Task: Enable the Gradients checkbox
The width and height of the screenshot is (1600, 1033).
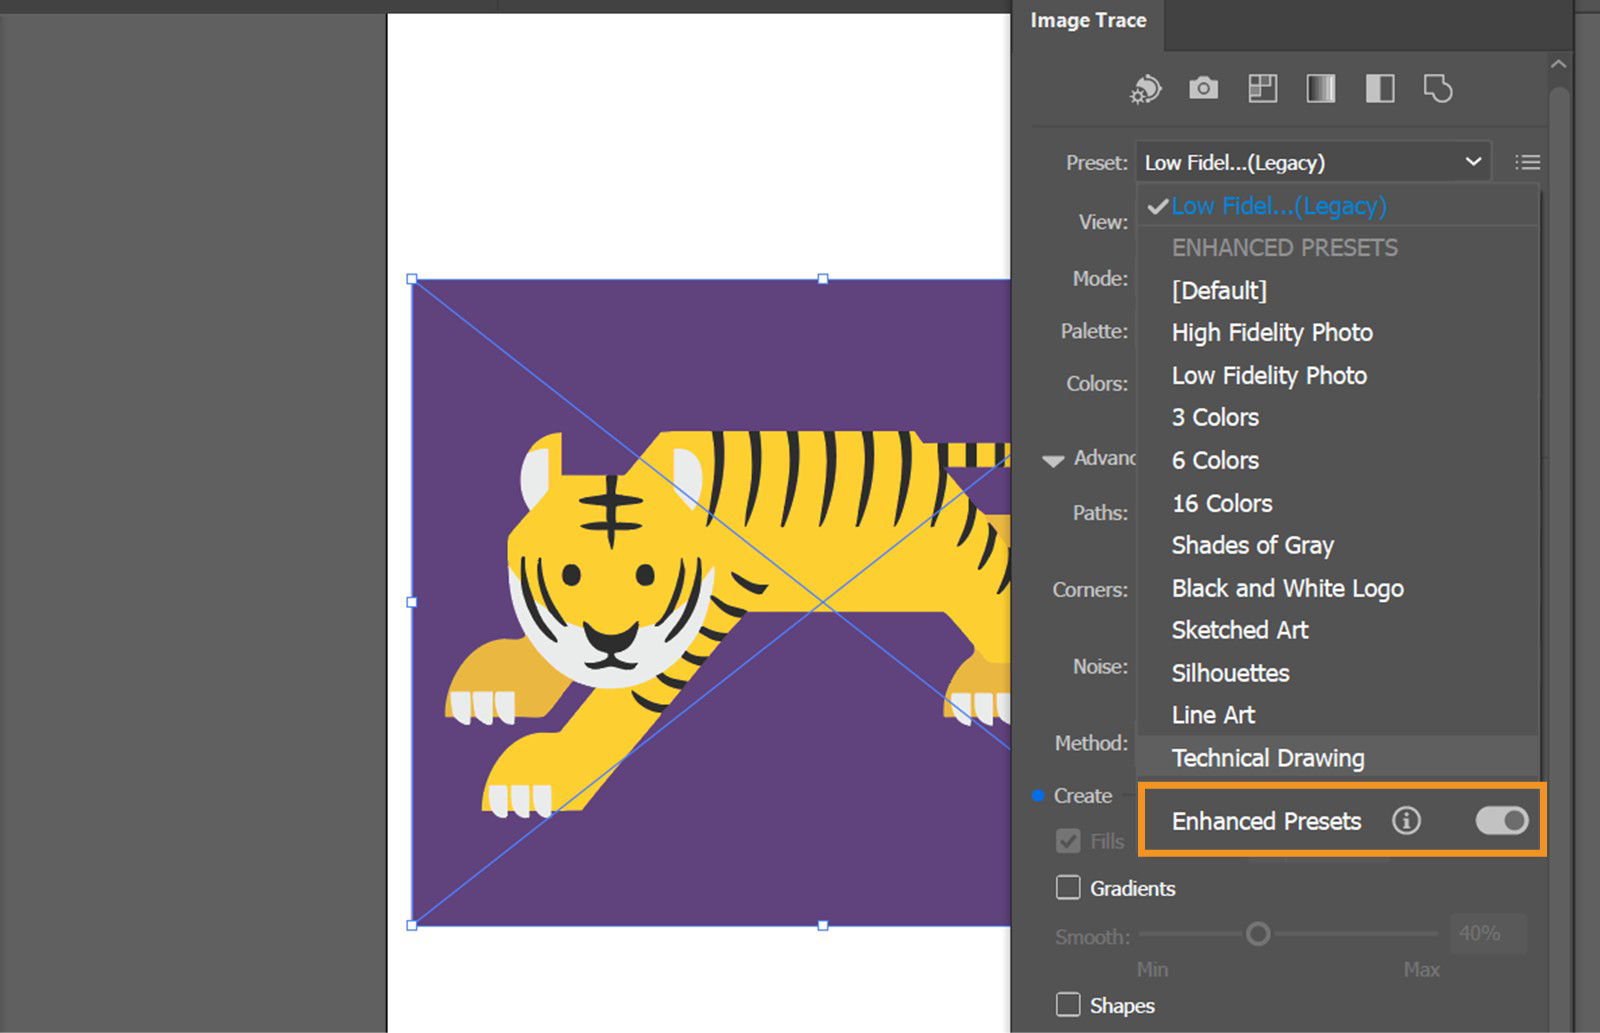Action: [1066, 888]
